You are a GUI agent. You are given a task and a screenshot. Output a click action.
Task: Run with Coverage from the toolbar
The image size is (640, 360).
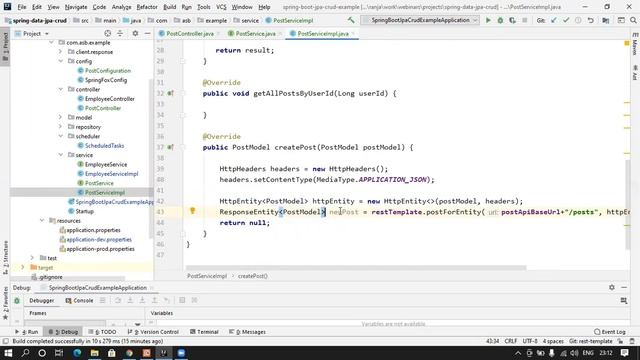pyautogui.click(x=512, y=20)
